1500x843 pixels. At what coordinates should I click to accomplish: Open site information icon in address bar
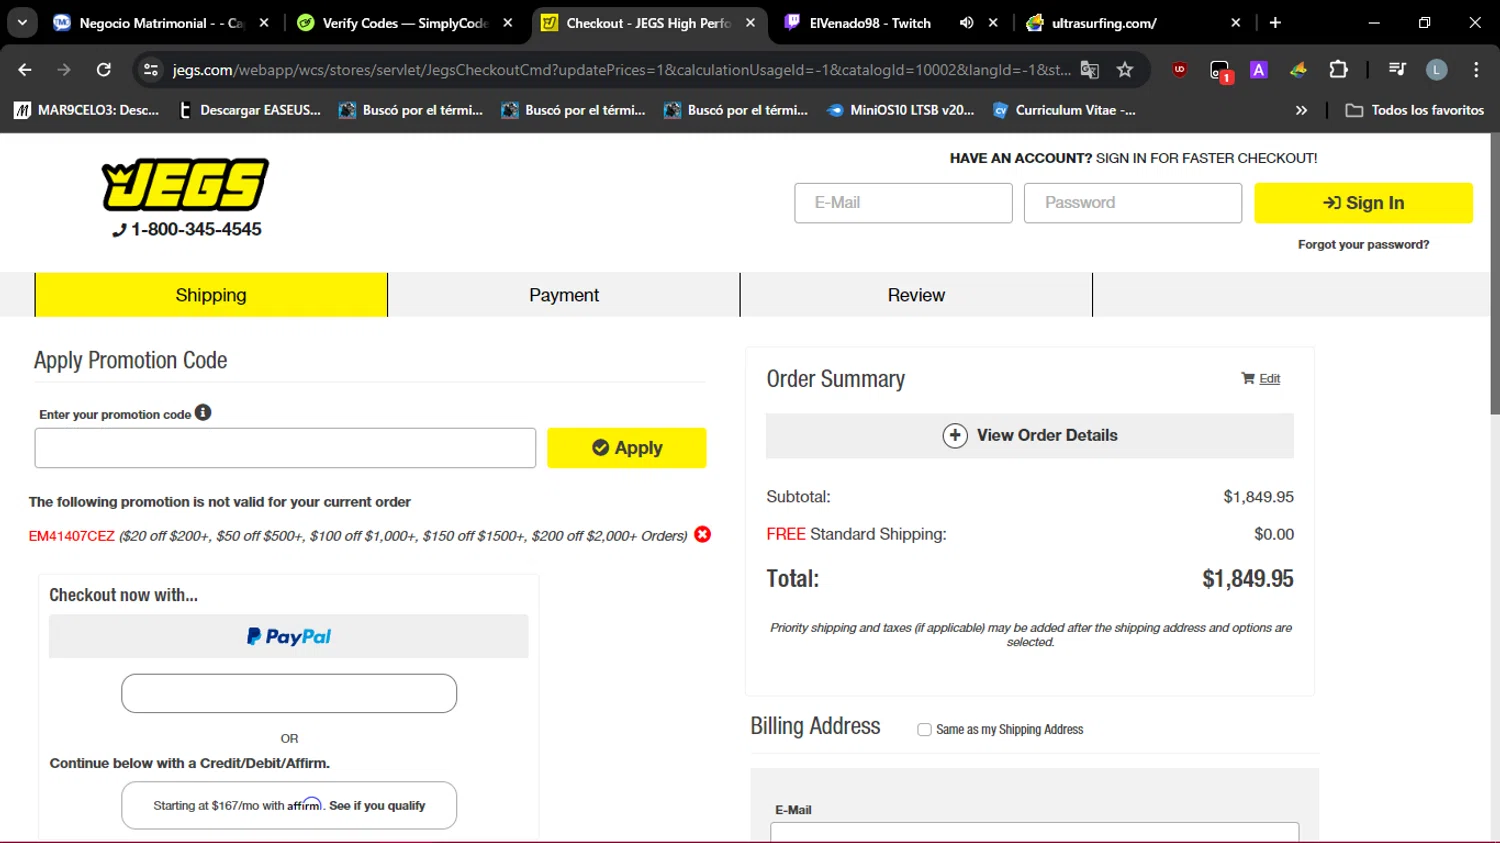[151, 69]
